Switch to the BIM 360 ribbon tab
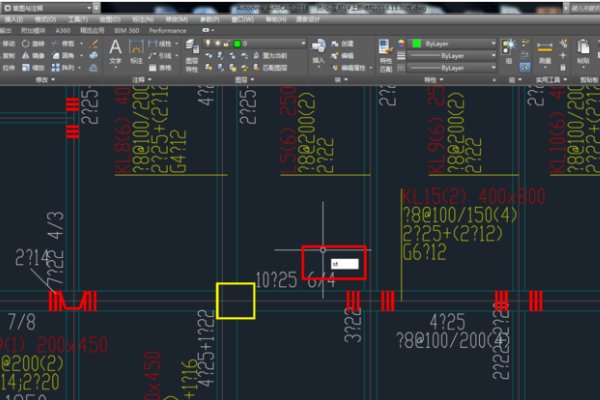This screenshot has width=600, height=400. point(127,30)
